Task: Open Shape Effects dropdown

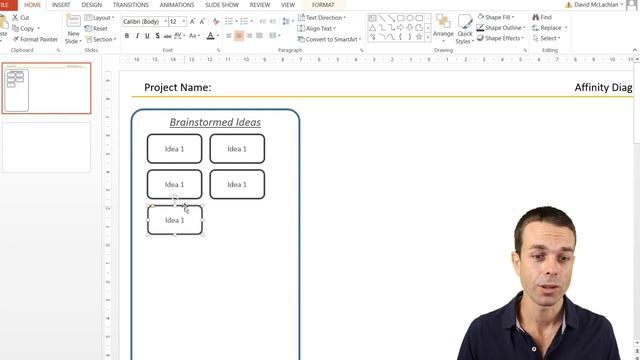Action: tap(500, 38)
